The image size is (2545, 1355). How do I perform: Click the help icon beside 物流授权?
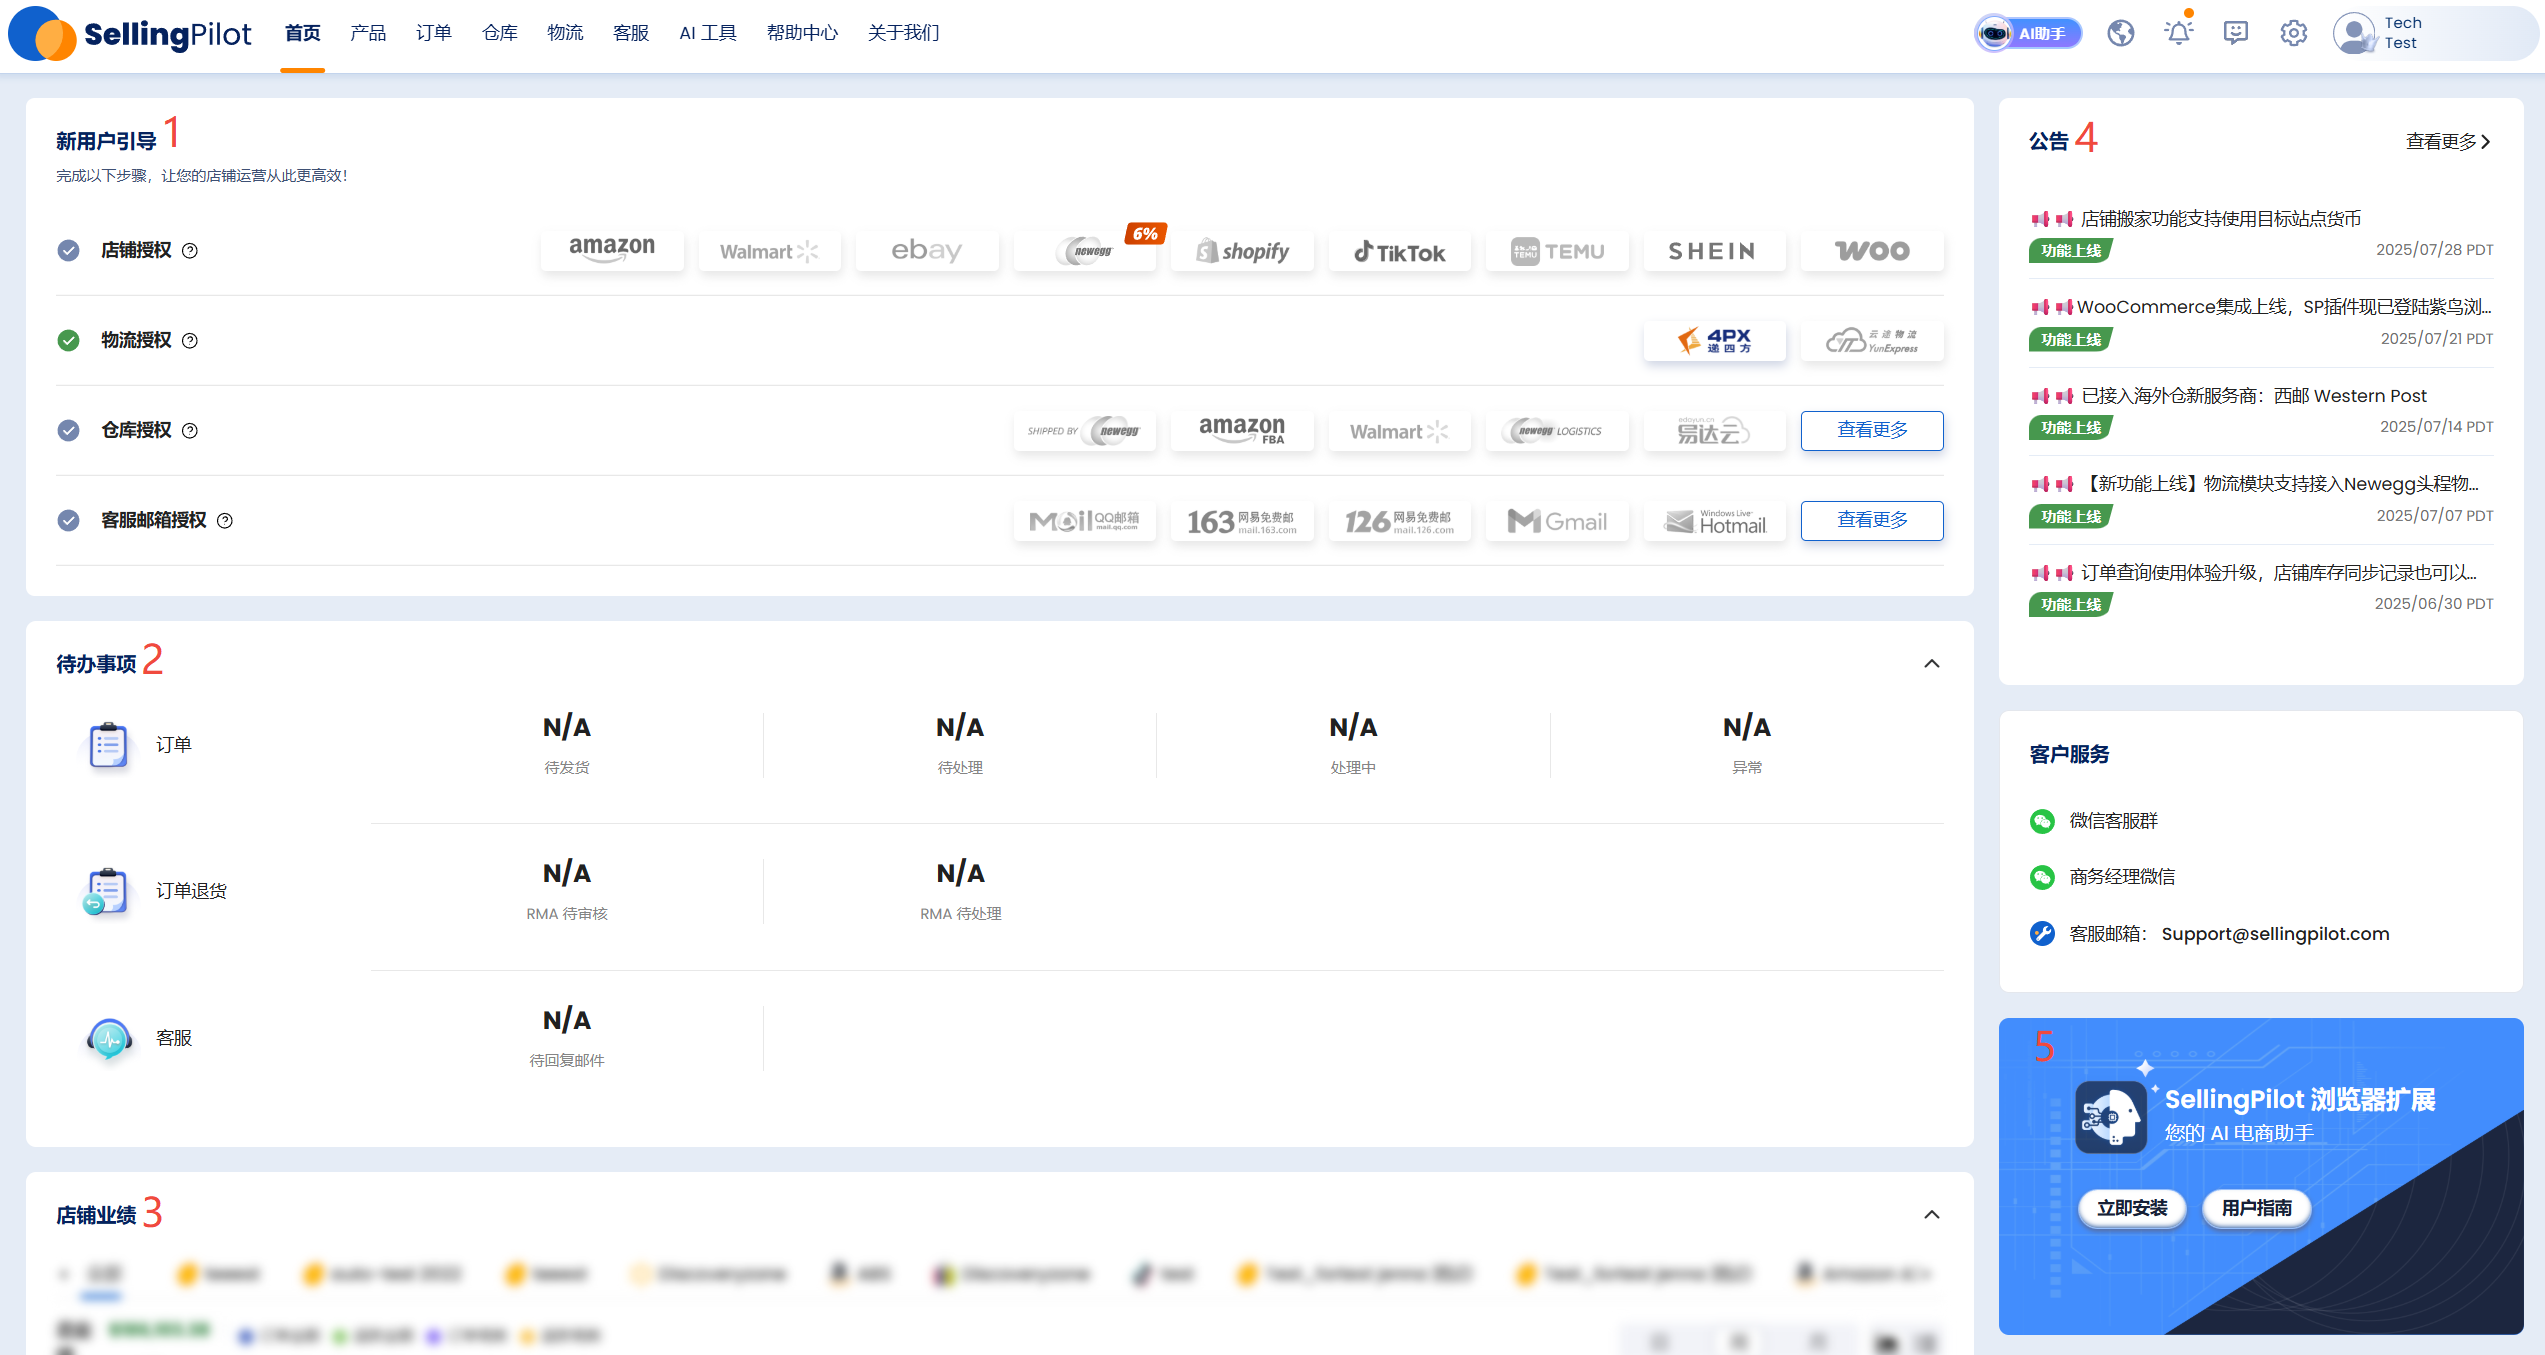(x=190, y=341)
